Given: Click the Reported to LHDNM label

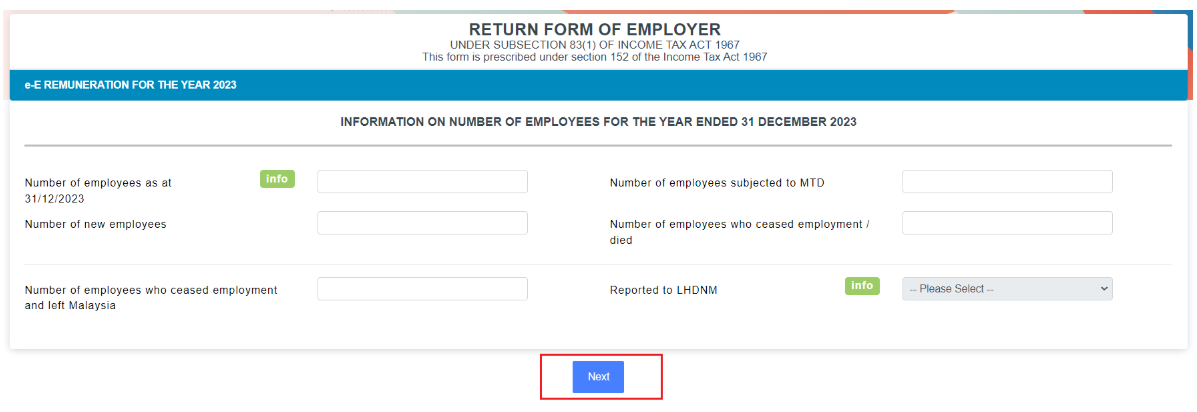Looking at the screenshot, I should tap(663, 291).
